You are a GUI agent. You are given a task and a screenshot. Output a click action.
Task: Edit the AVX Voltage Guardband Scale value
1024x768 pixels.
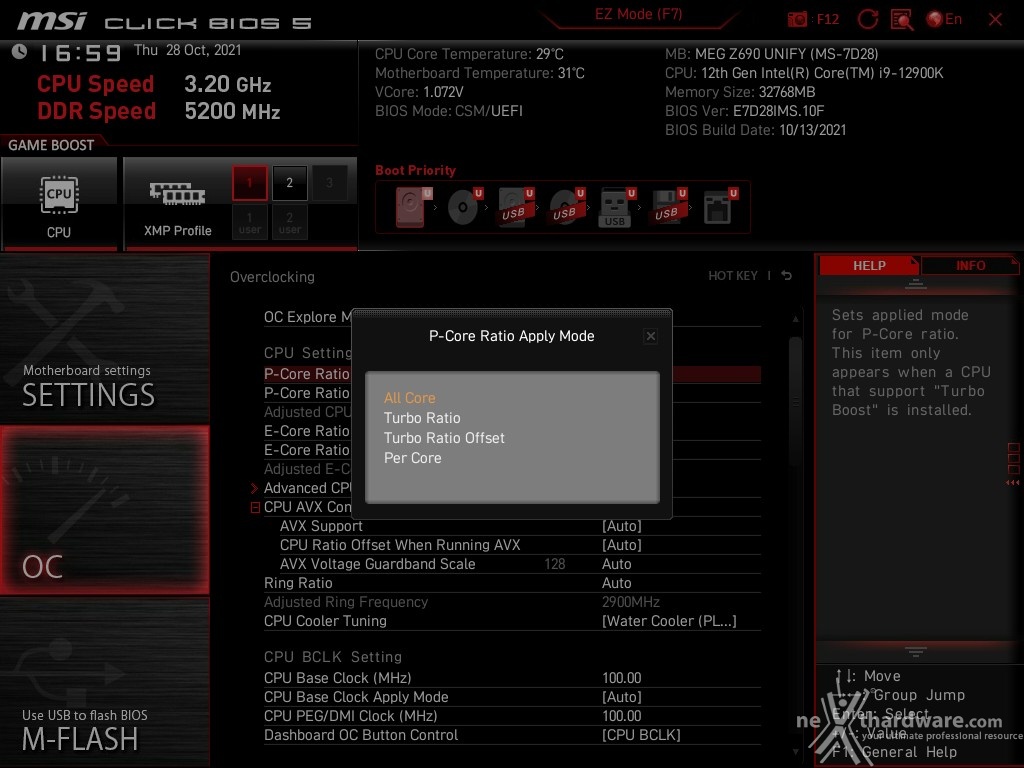tap(616, 564)
